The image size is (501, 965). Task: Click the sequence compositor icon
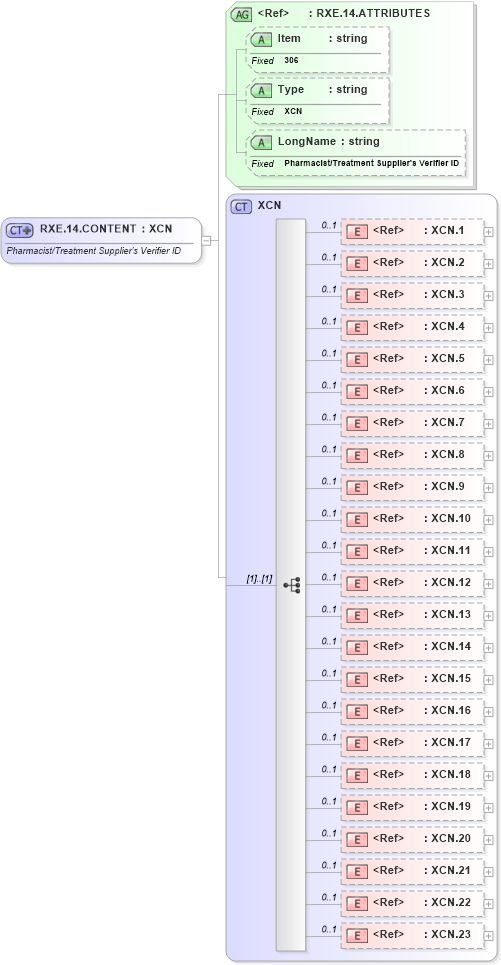pyautogui.click(x=292, y=585)
